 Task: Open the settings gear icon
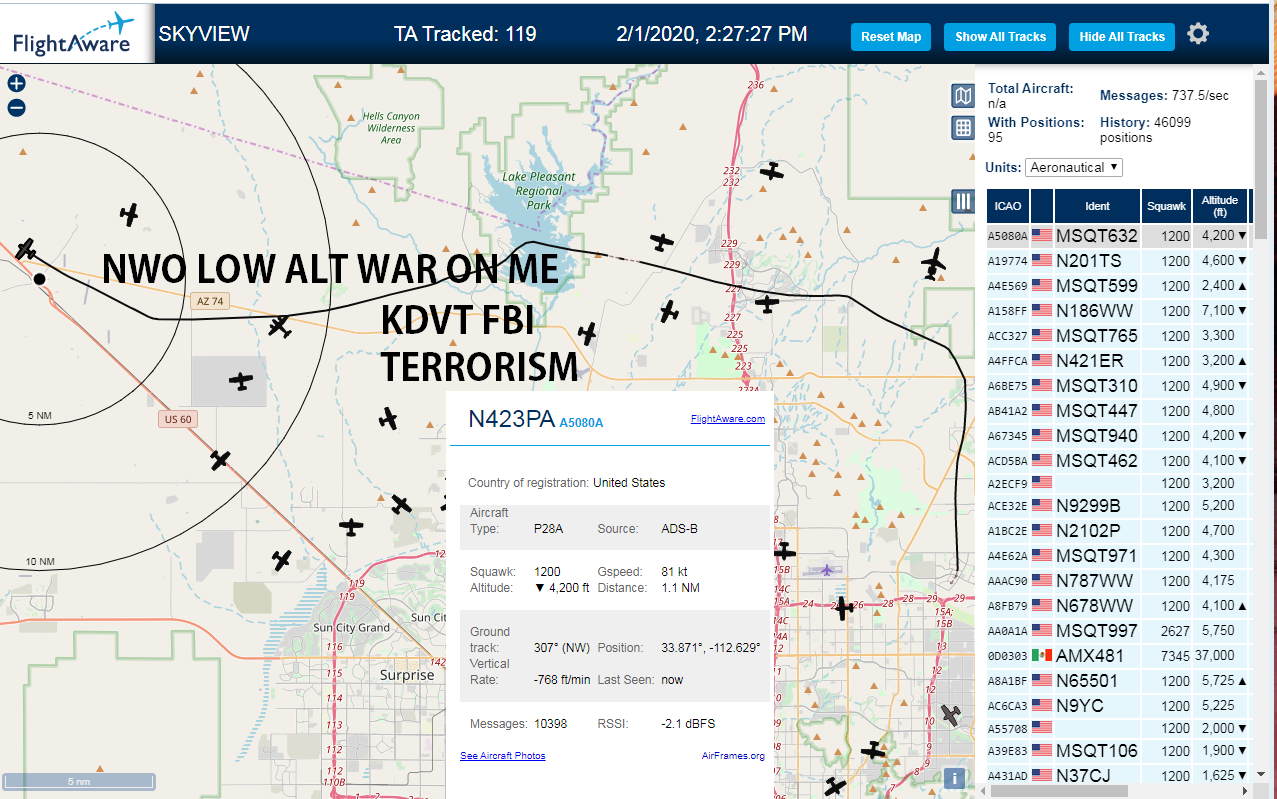pos(1198,34)
